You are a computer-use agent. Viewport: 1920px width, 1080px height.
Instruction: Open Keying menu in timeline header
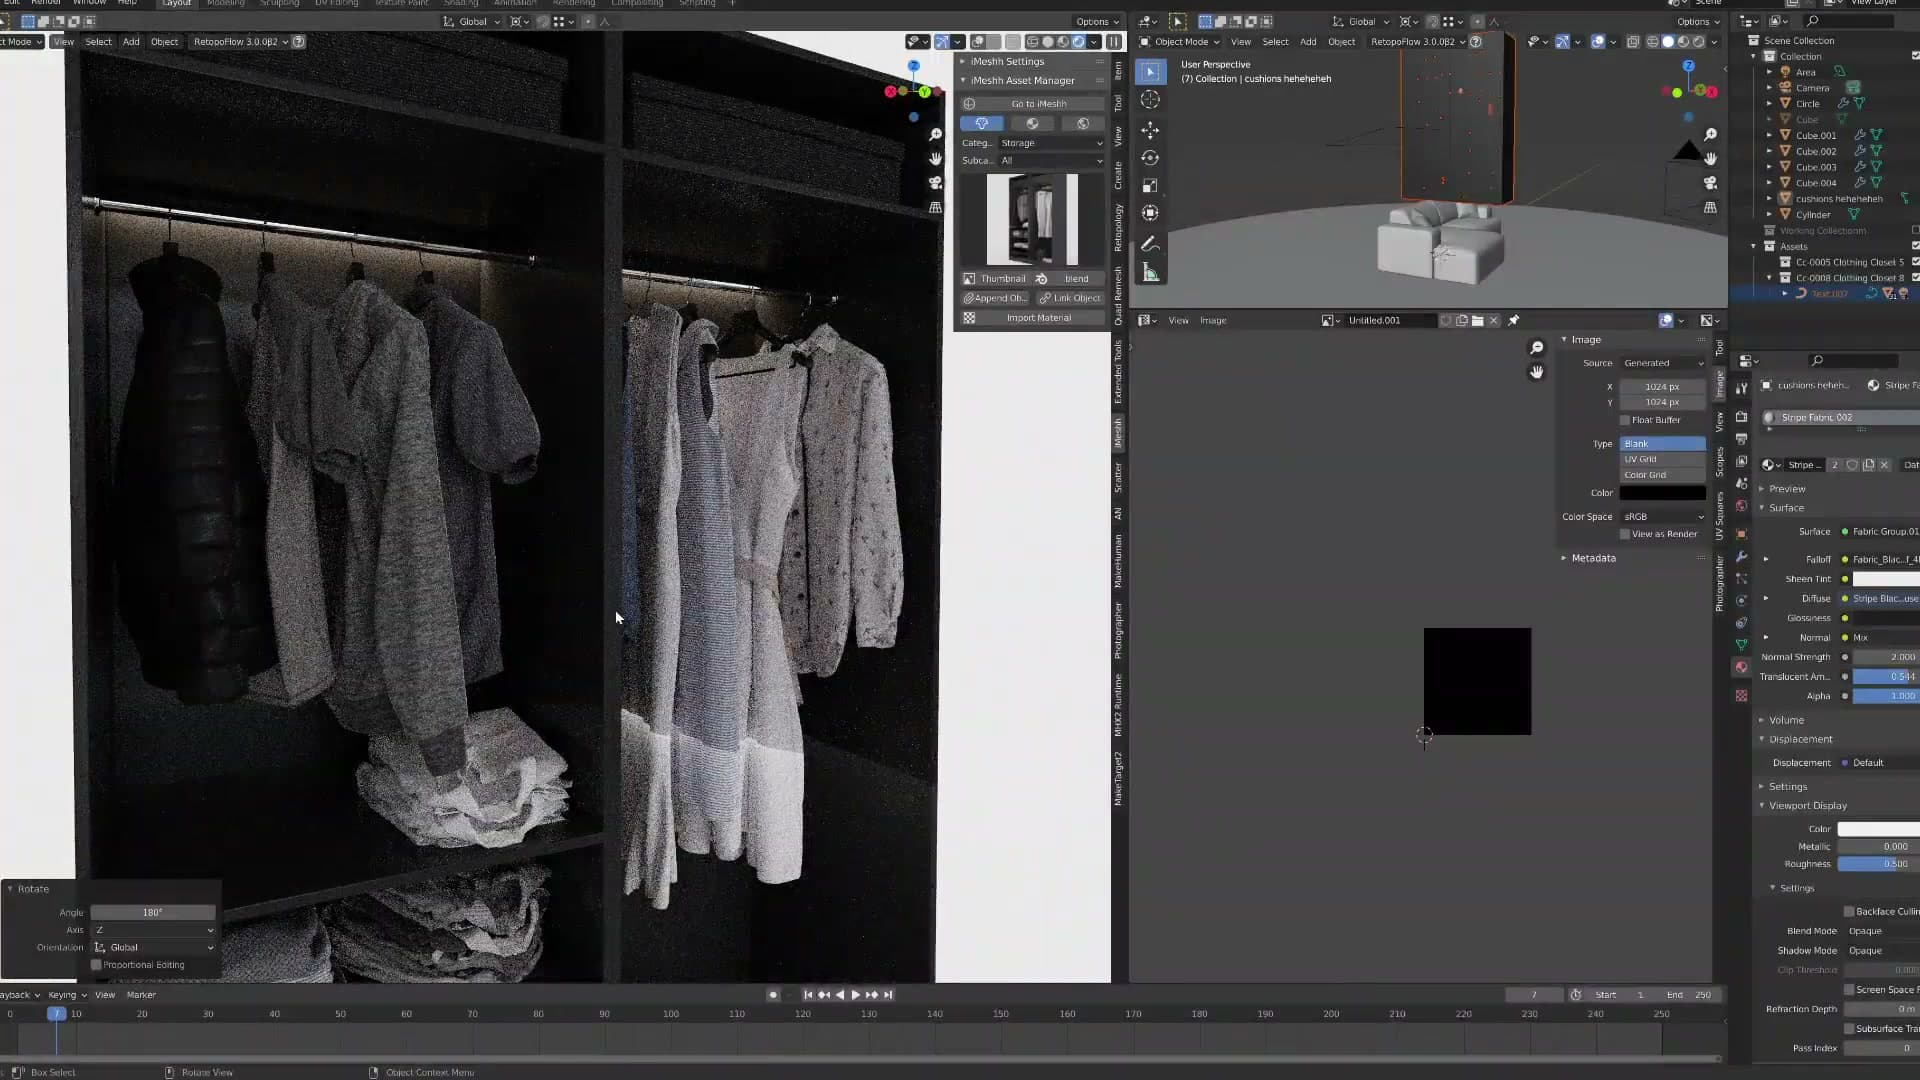[x=66, y=995]
